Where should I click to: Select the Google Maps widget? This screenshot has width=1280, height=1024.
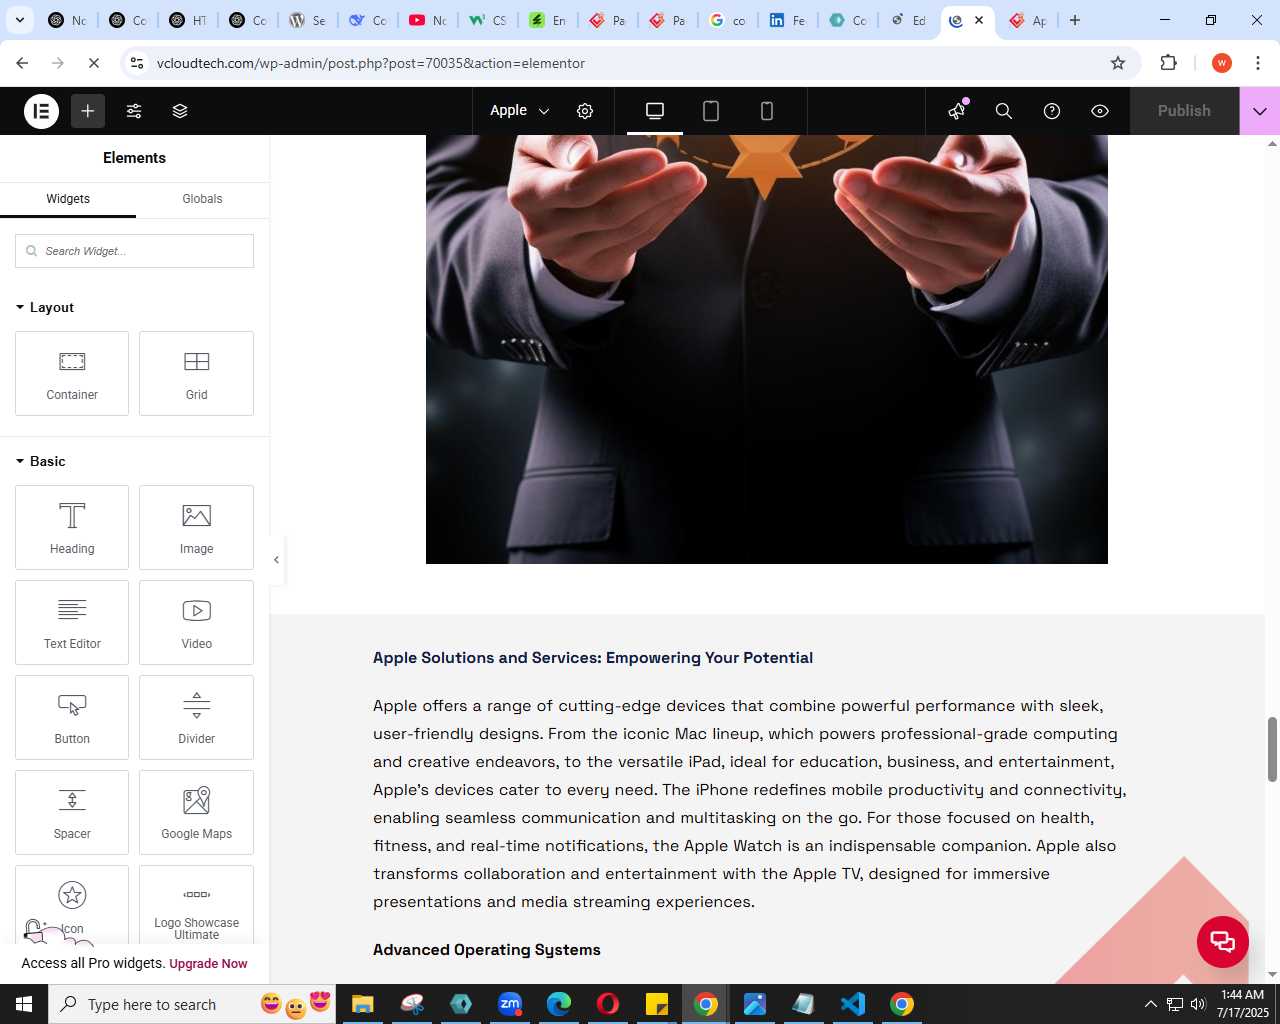(196, 812)
